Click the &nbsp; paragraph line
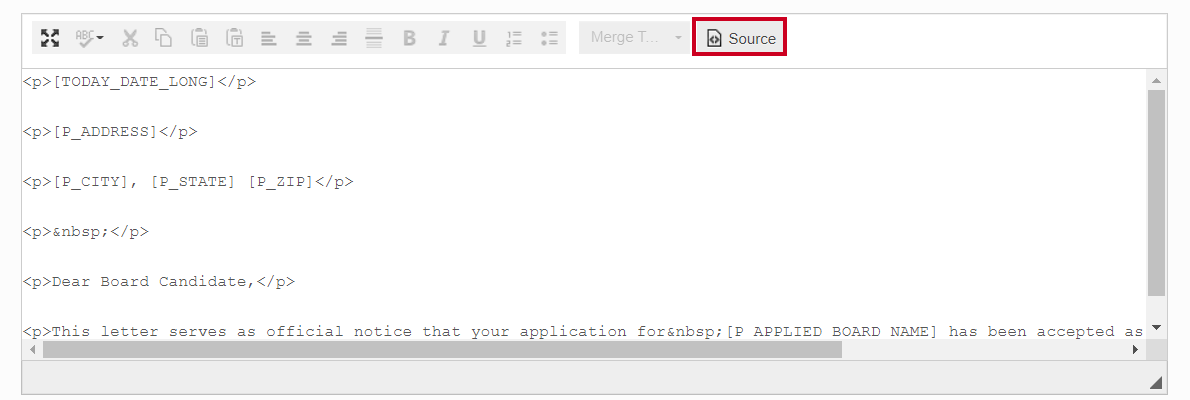1190x400 pixels. pos(85,232)
